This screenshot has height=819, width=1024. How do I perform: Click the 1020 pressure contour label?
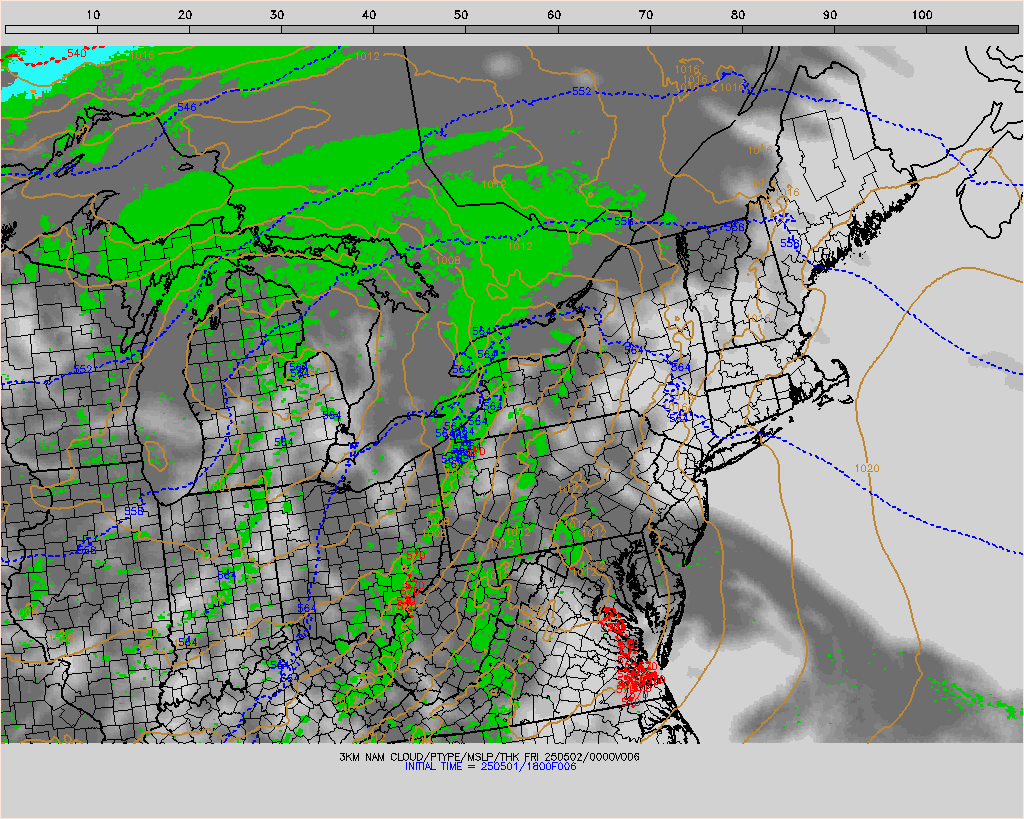(x=867, y=468)
